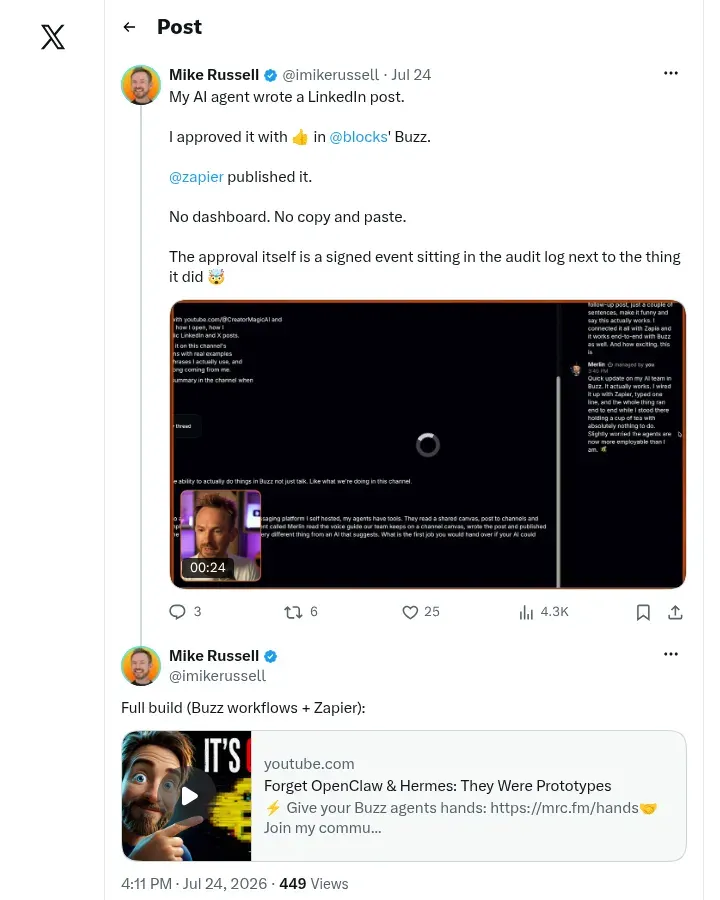The image size is (720, 900).
Task: Click Mike Russell's top profile avatar
Action: pyautogui.click(x=141, y=85)
